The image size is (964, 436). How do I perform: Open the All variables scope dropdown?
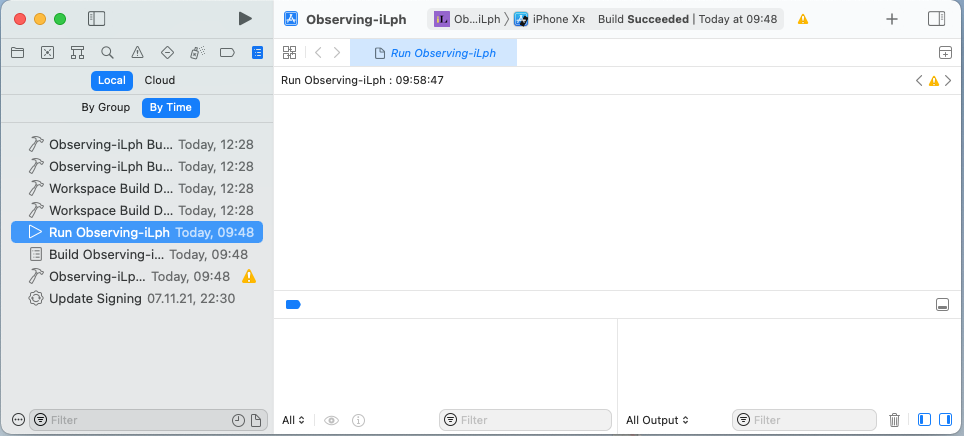[x=293, y=421]
